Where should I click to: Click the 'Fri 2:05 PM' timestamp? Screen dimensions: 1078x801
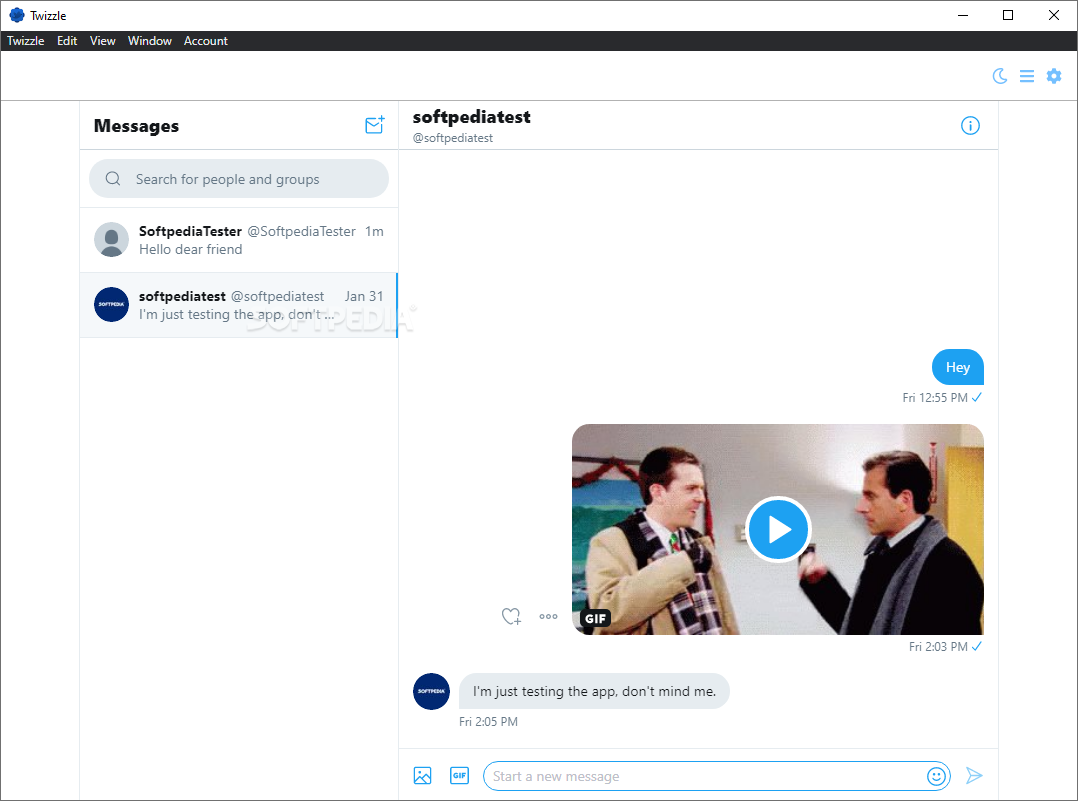pyautogui.click(x=488, y=721)
